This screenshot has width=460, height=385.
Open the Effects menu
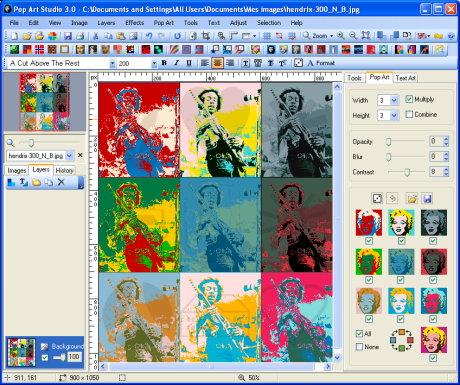134,23
